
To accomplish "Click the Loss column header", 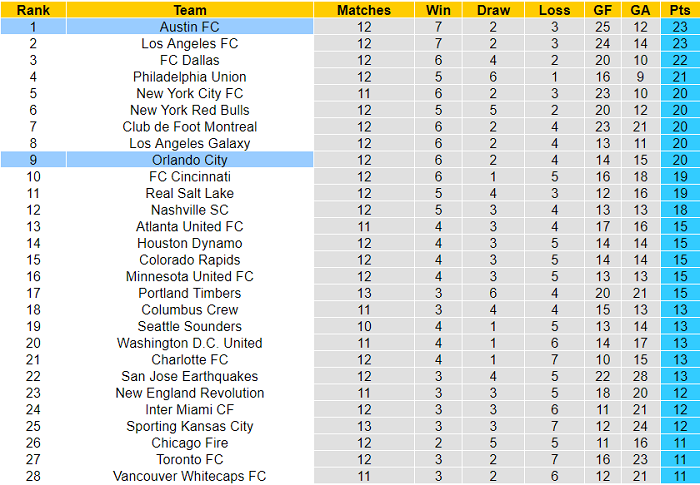I will pyautogui.click(x=554, y=10).
